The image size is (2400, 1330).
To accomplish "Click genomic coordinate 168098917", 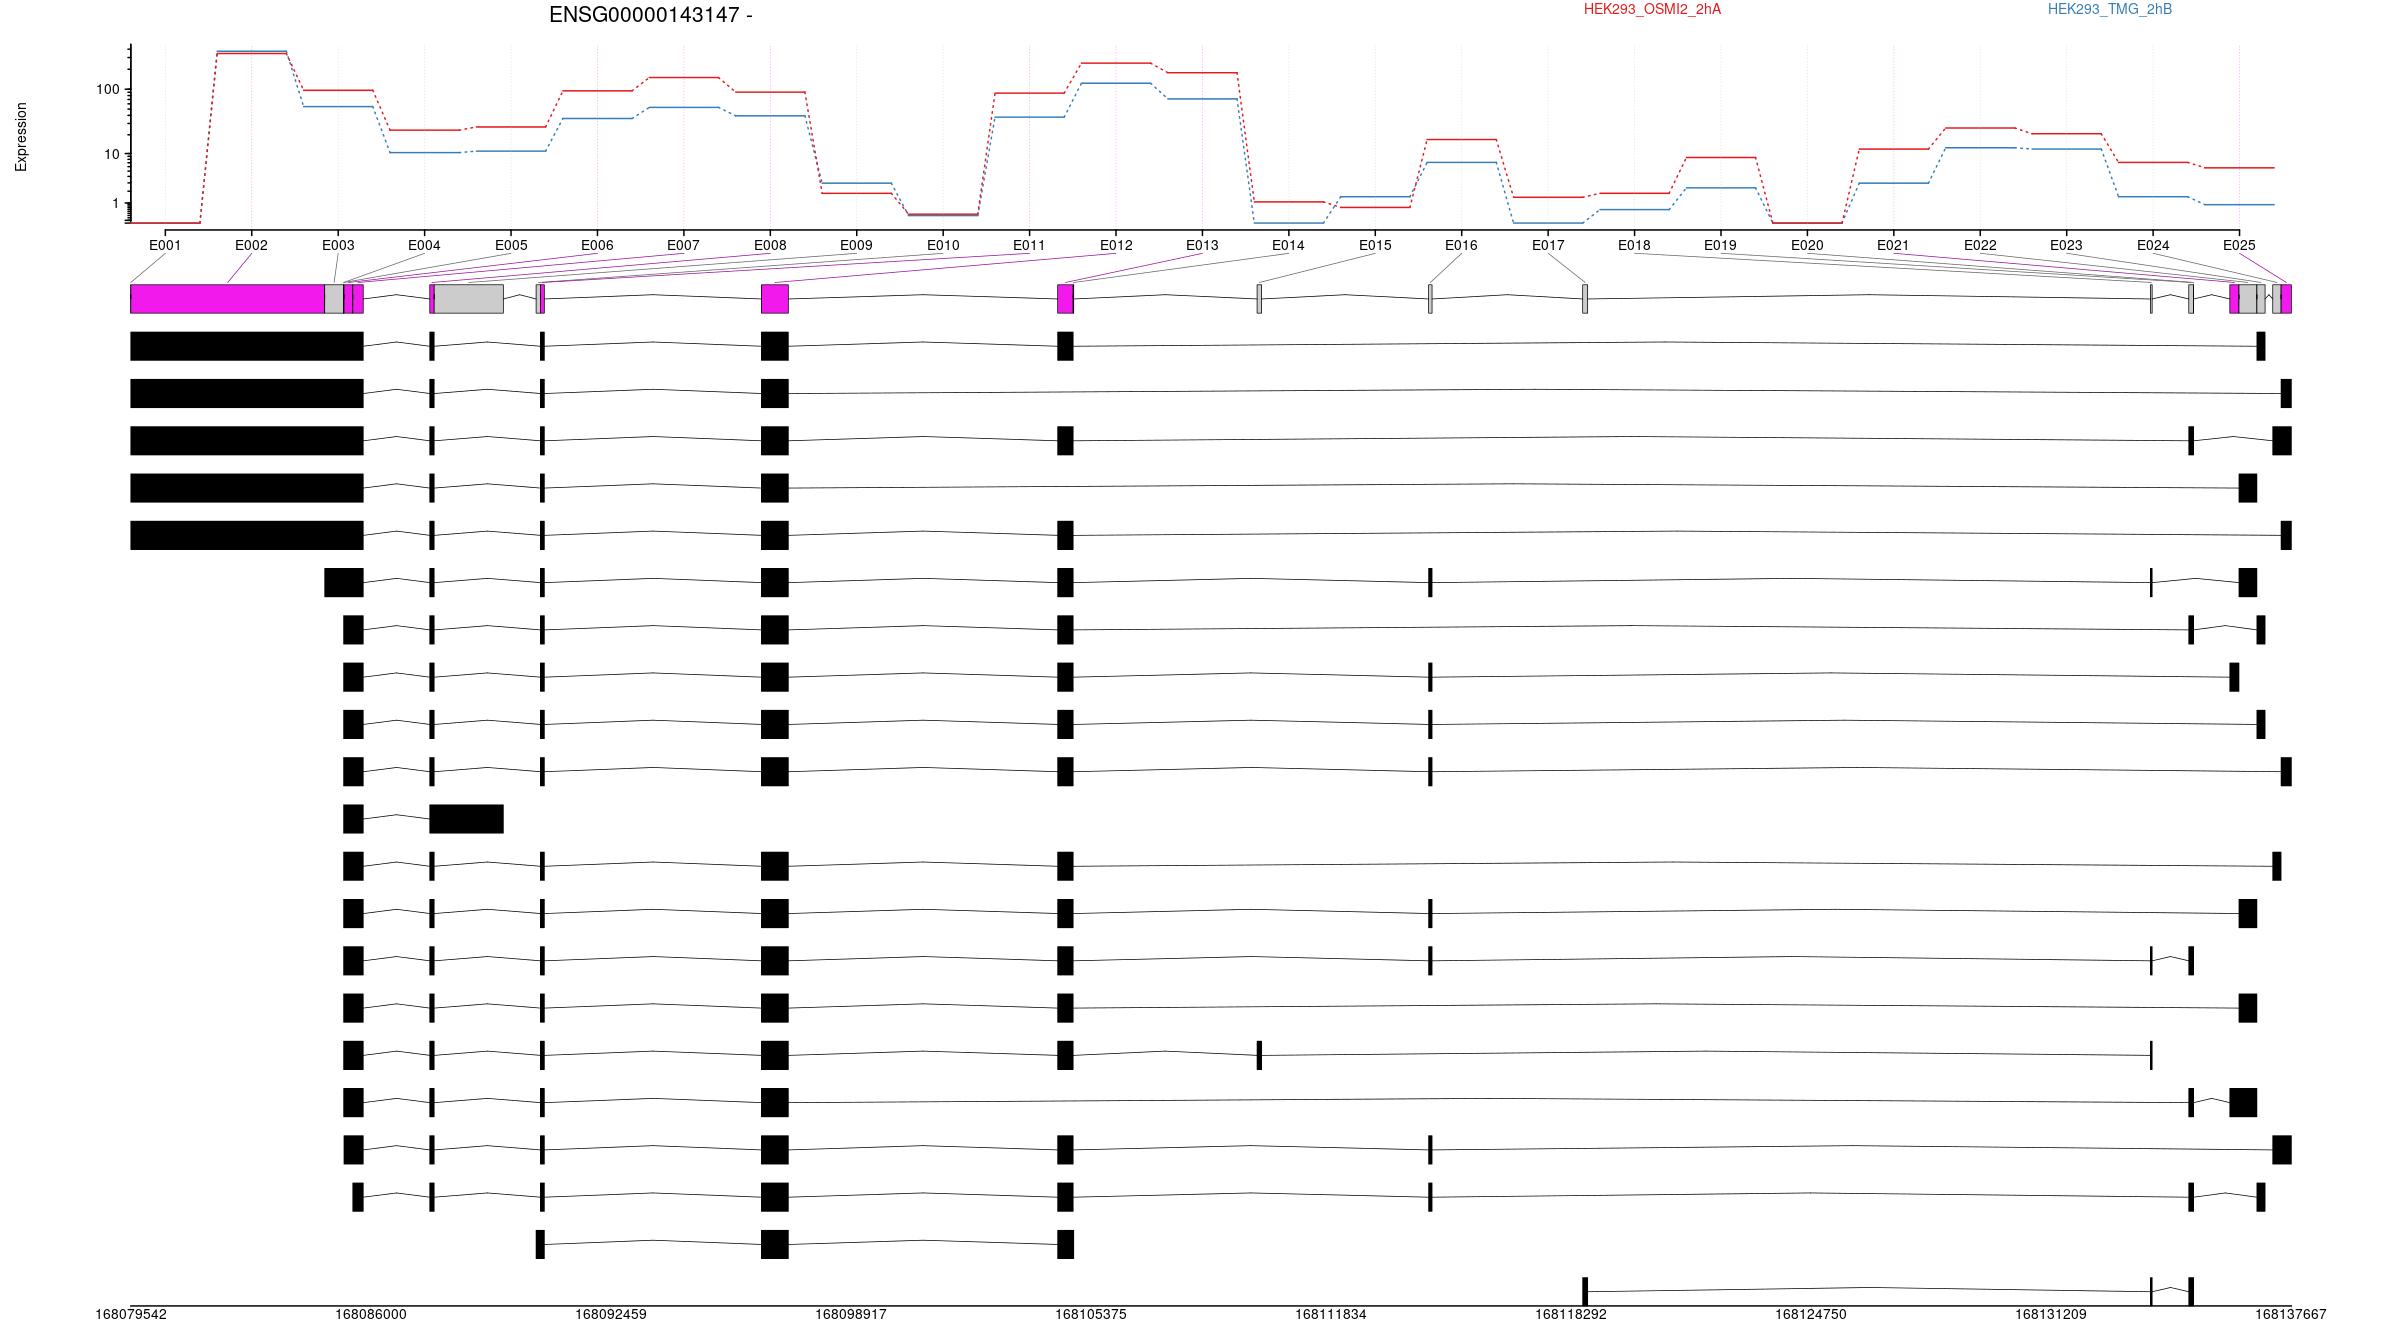I will 851,1314.
